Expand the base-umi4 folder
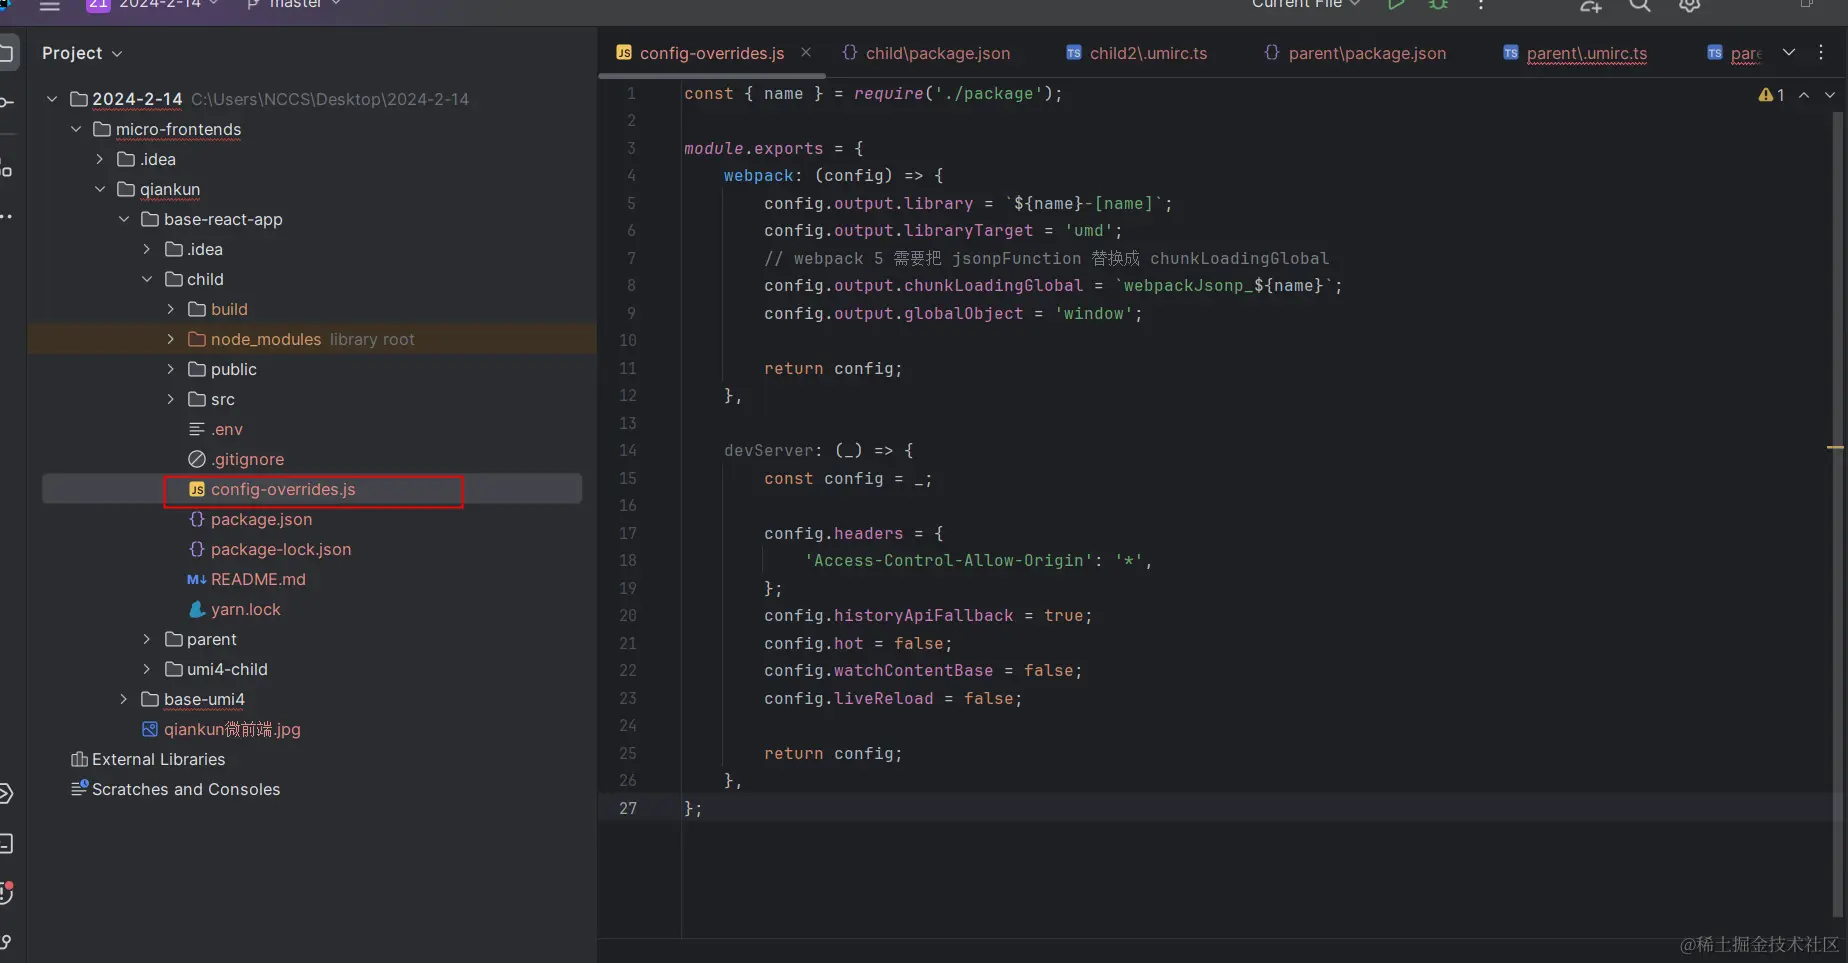Screen dimensions: 1848x963 click(x=124, y=700)
